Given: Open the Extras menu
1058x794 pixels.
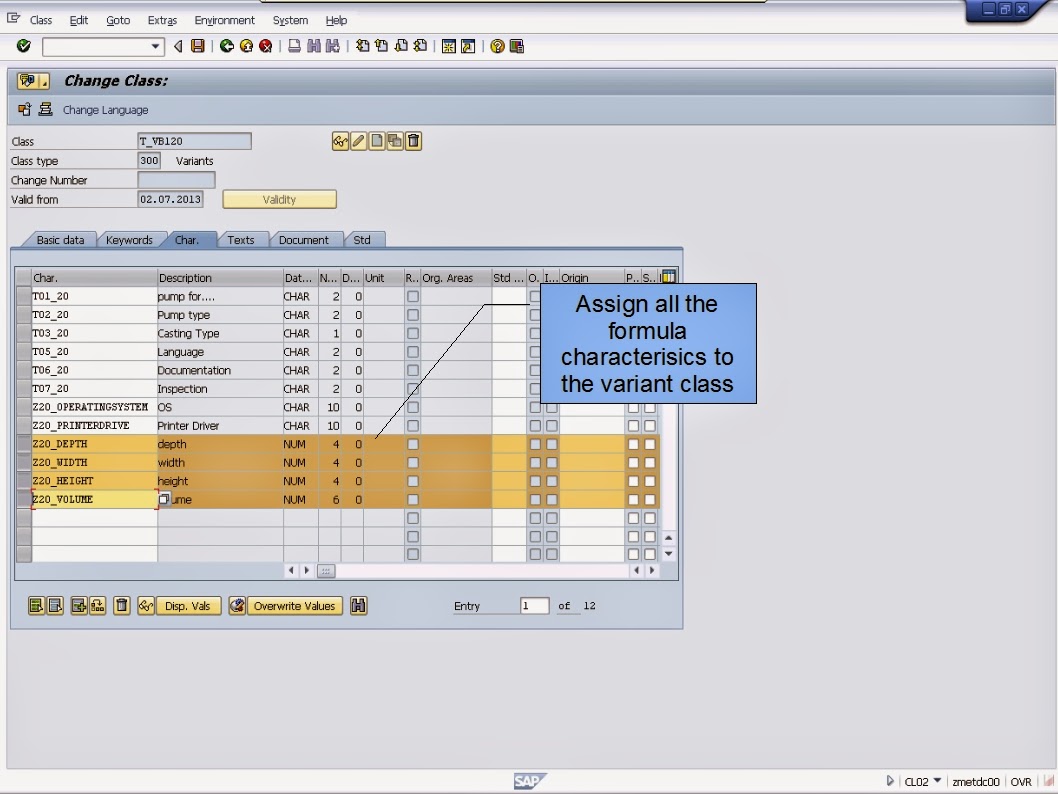Looking at the screenshot, I should (x=162, y=20).
